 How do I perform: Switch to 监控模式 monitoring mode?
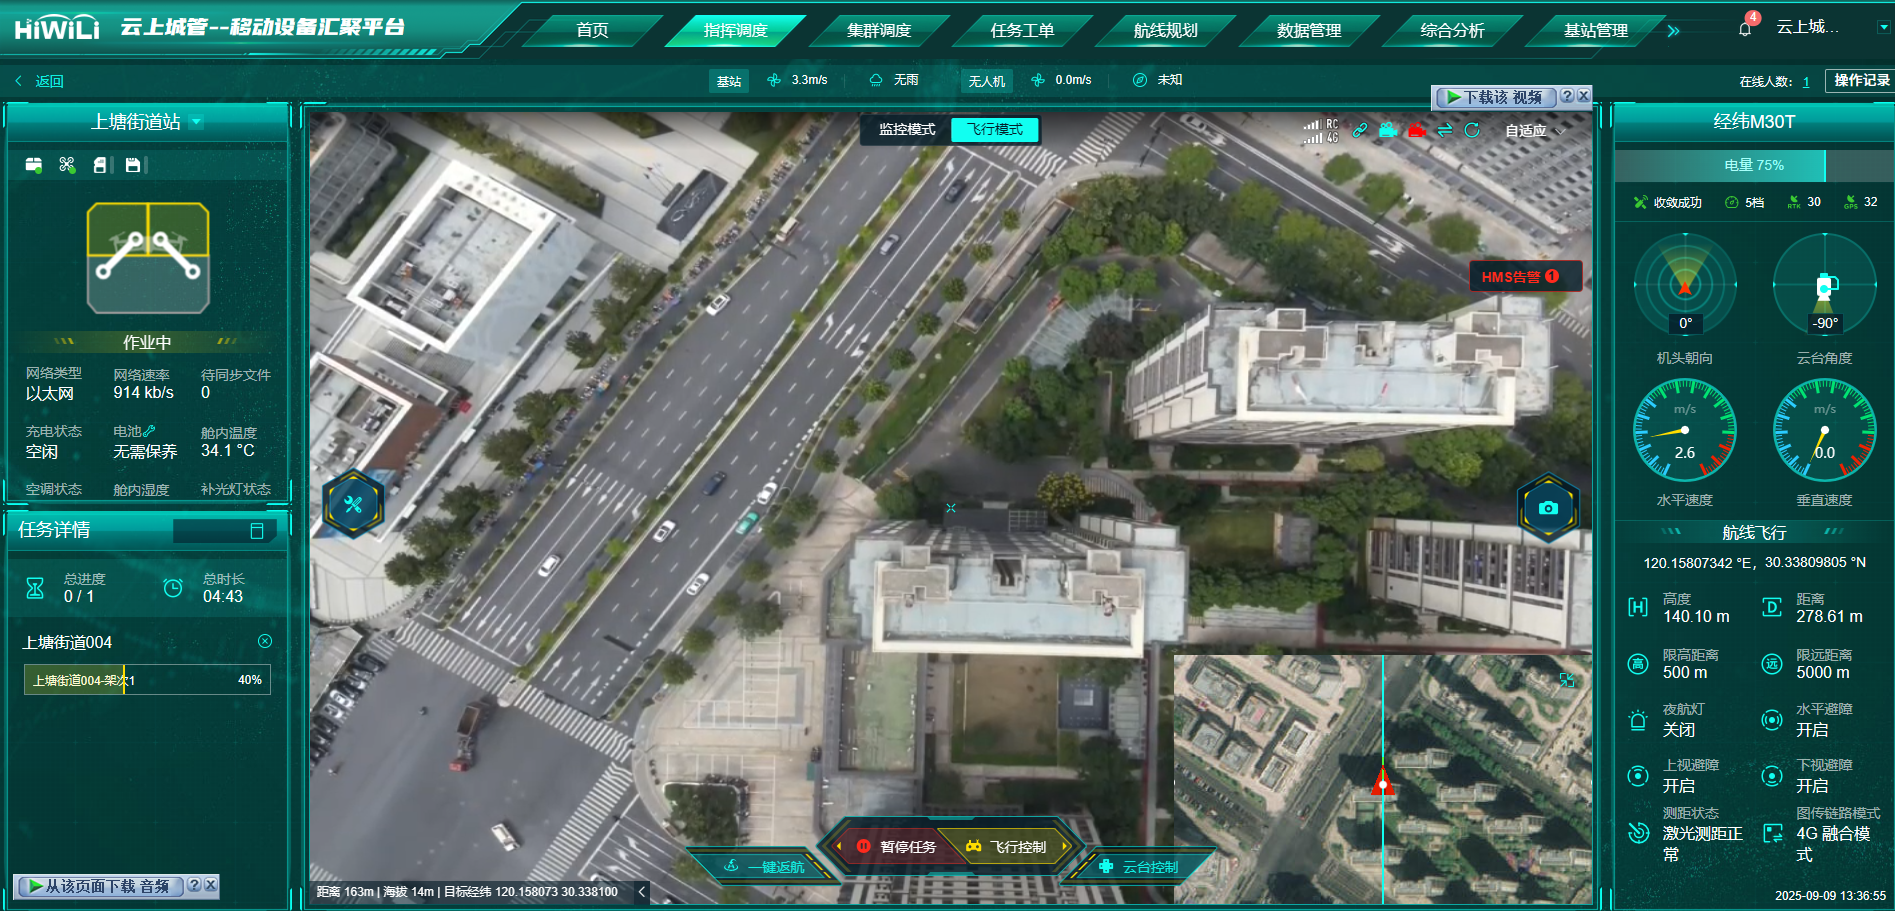click(x=907, y=130)
